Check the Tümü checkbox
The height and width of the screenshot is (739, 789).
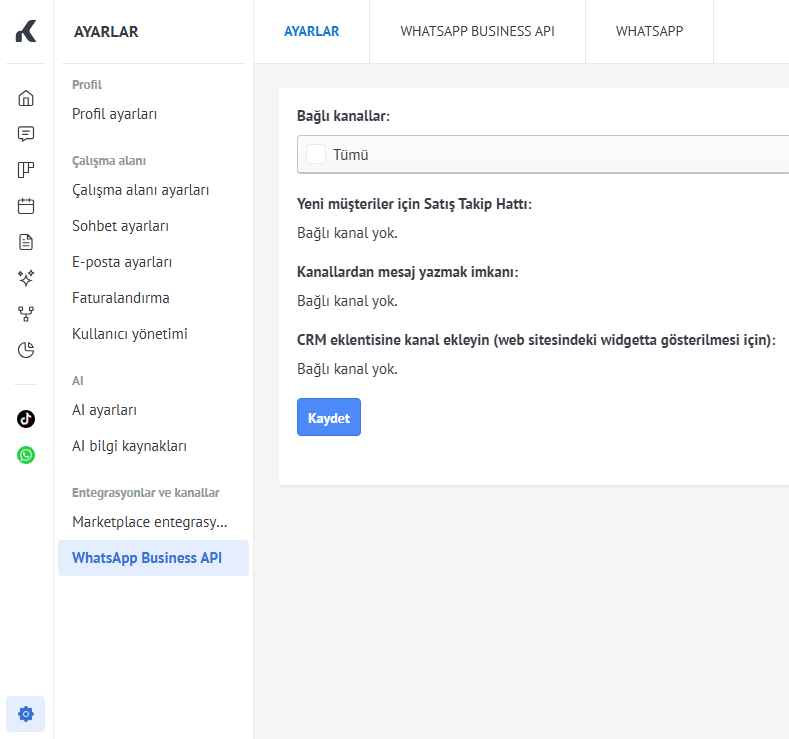pos(316,155)
